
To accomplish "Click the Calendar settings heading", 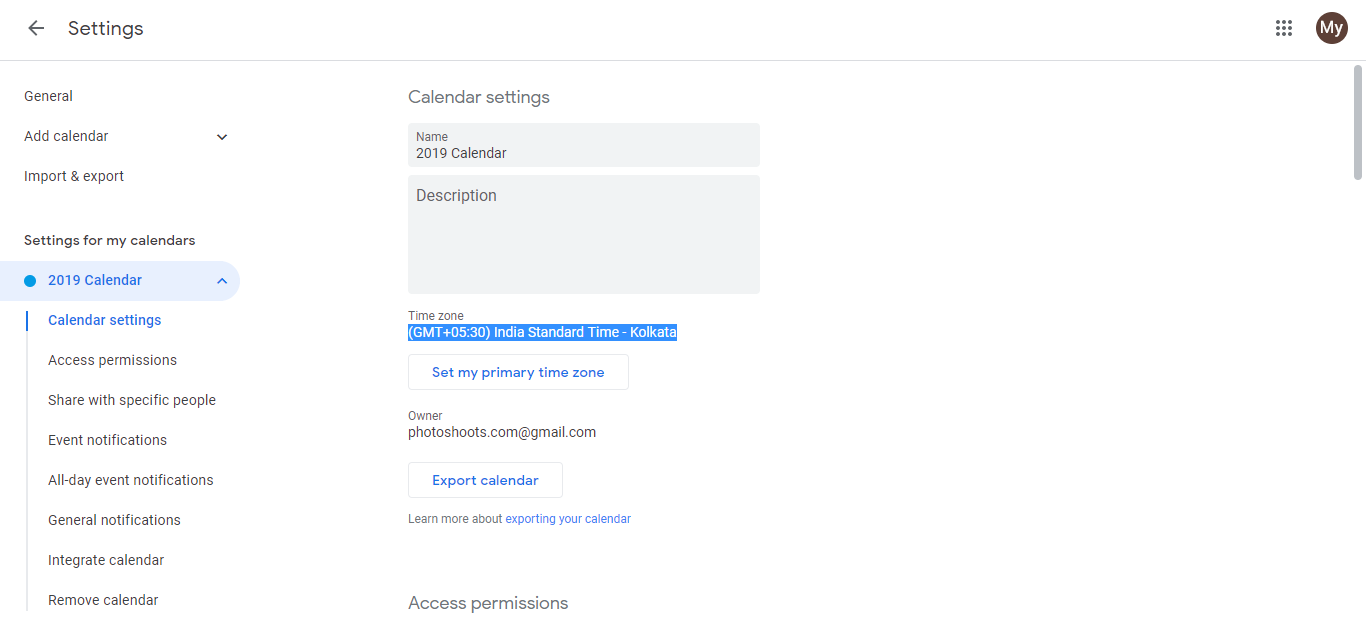I will tap(479, 97).
